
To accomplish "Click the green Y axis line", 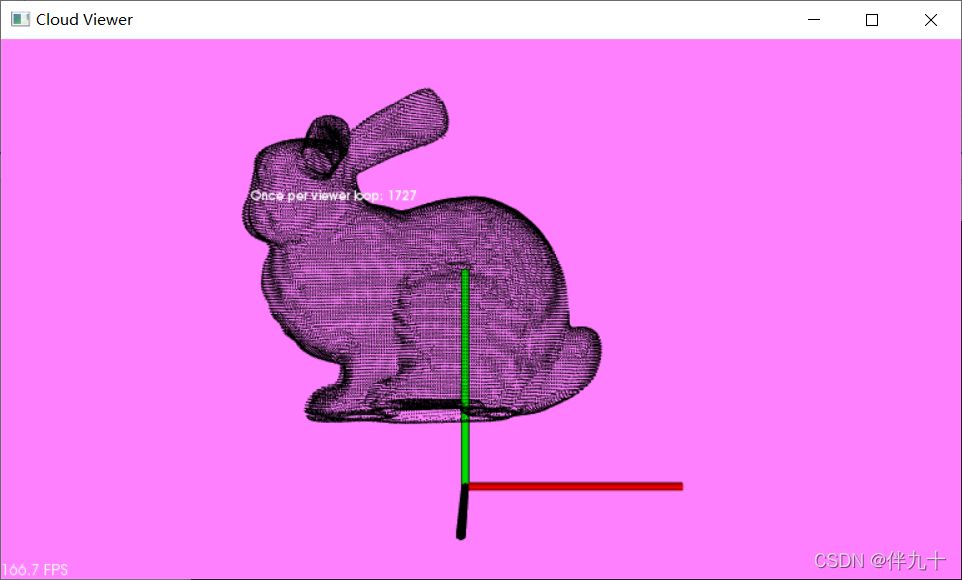I will 465,376.
